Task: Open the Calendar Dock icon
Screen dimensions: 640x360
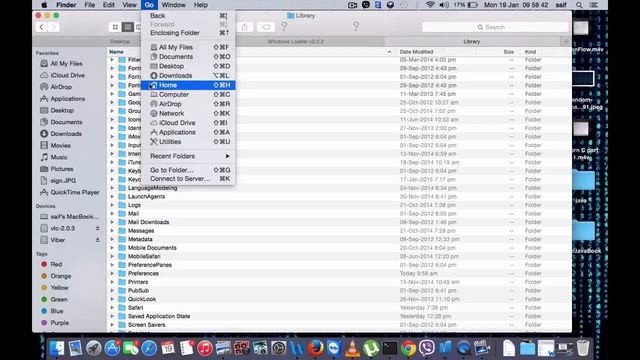Action: tap(167, 348)
